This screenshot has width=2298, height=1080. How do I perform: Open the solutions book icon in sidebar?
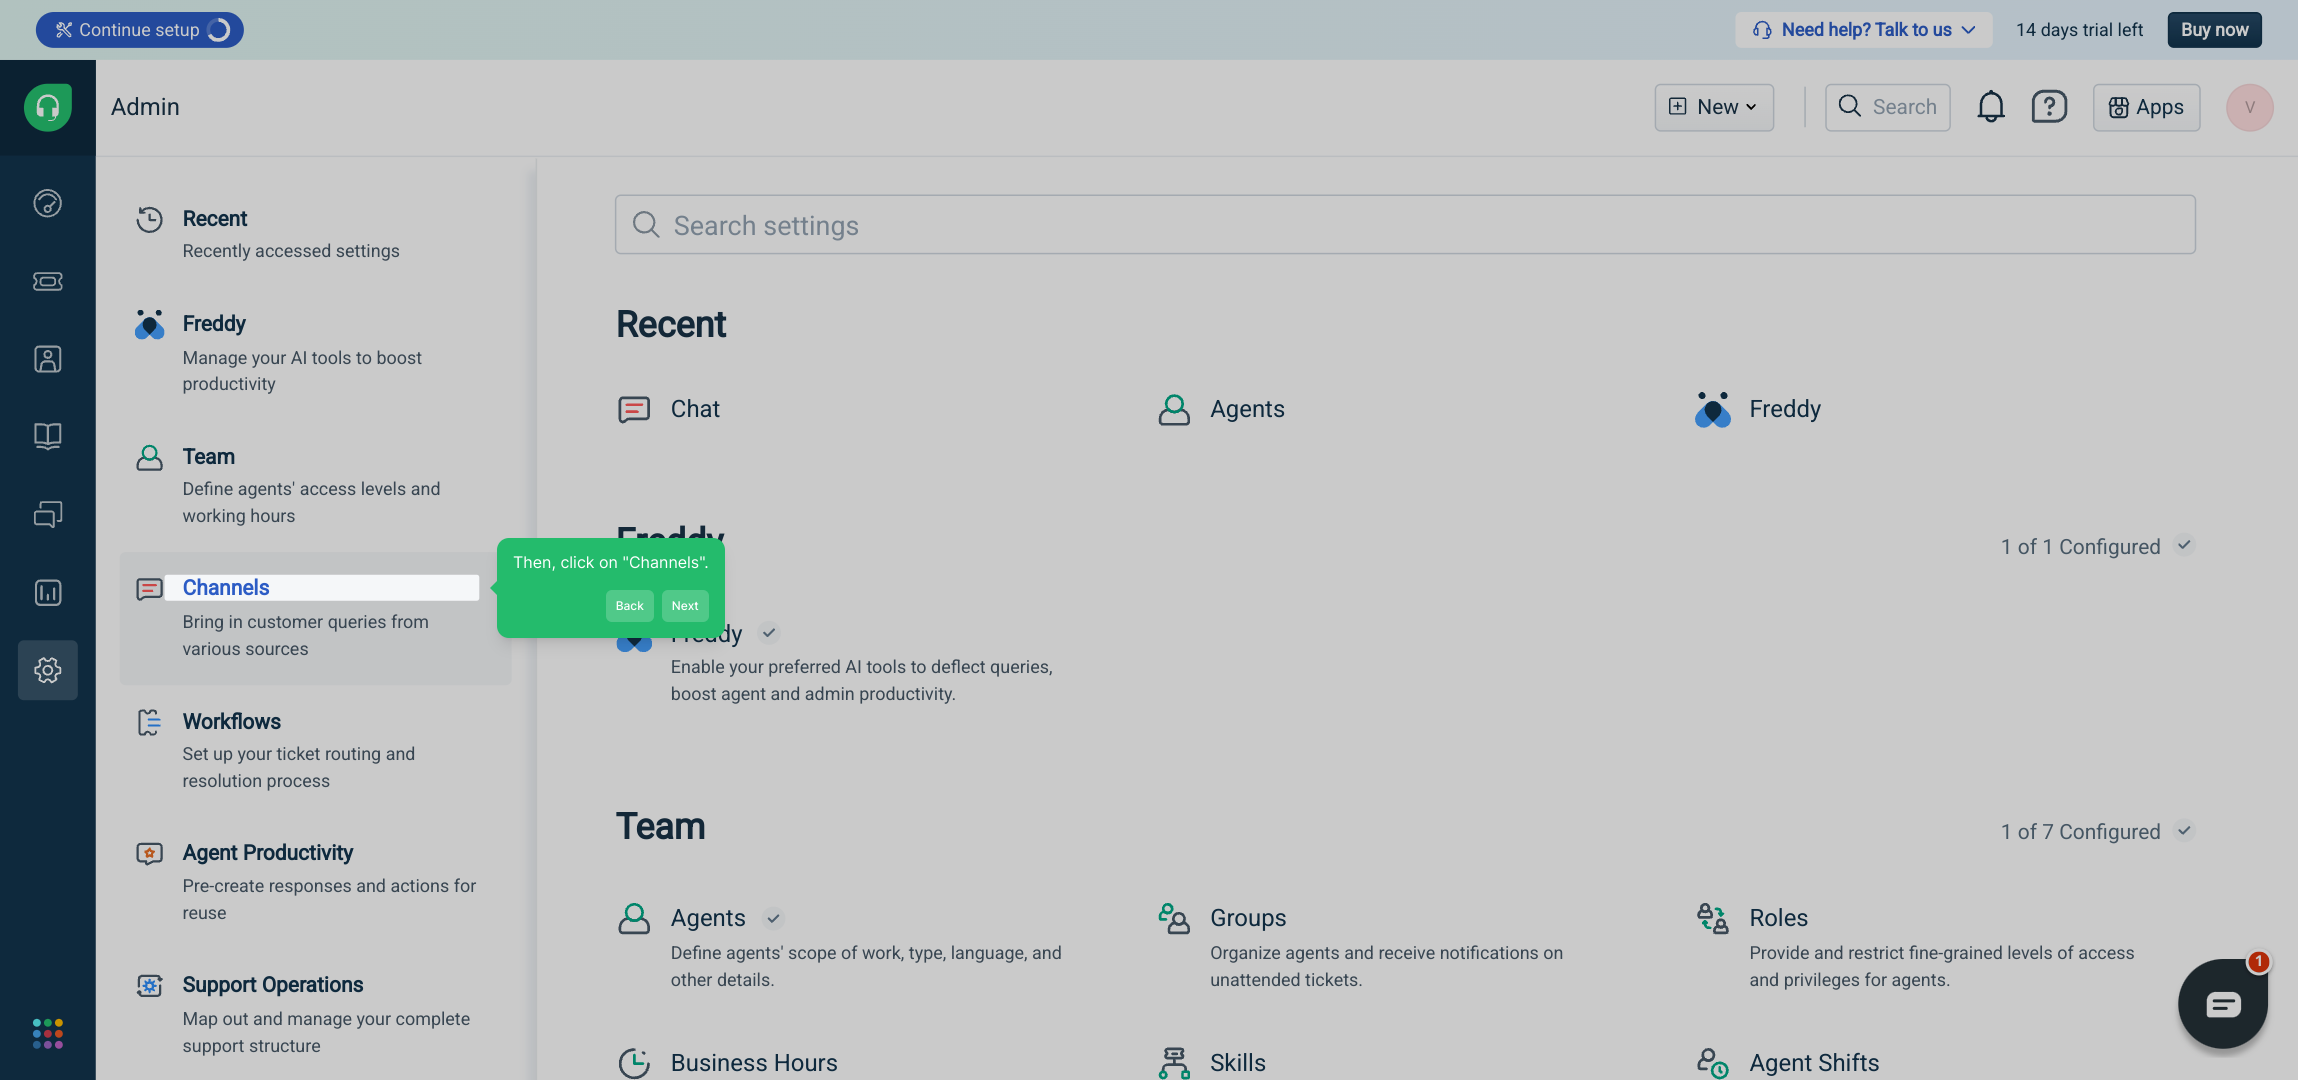click(x=47, y=436)
